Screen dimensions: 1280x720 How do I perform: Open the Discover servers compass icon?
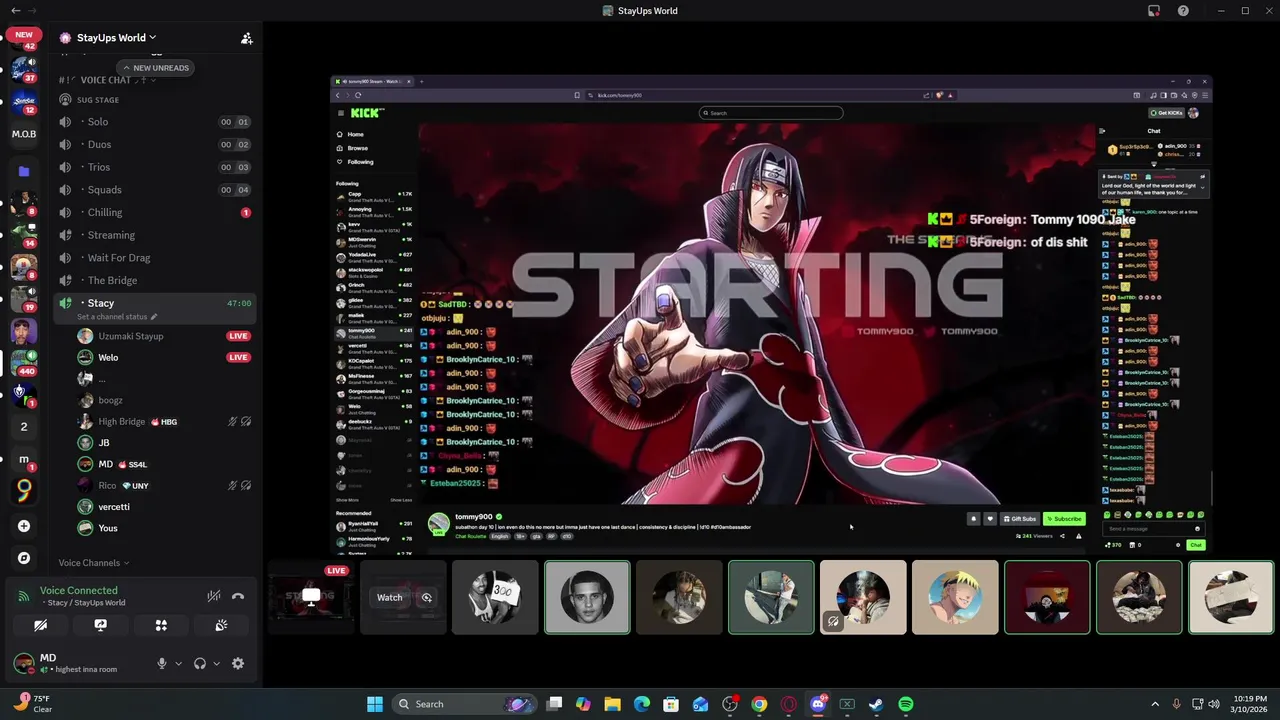pyautogui.click(x=24, y=558)
